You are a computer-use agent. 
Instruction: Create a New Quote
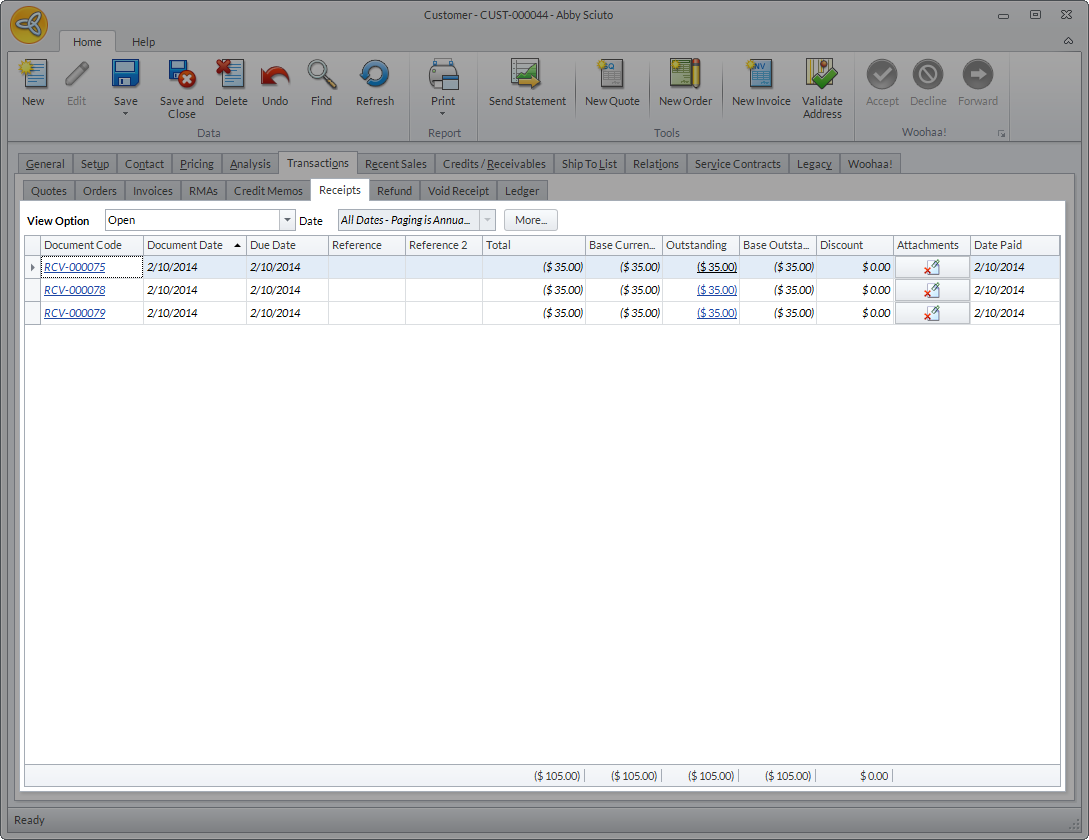(612, 76)
